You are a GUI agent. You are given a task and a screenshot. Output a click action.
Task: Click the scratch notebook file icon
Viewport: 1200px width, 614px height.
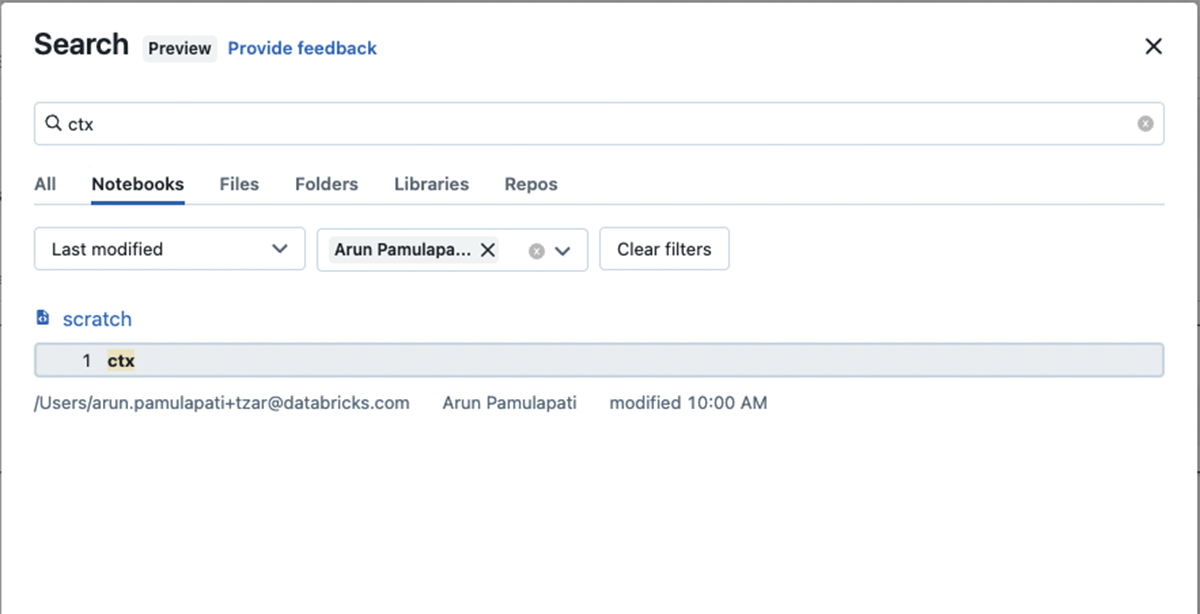click(43, 318)
